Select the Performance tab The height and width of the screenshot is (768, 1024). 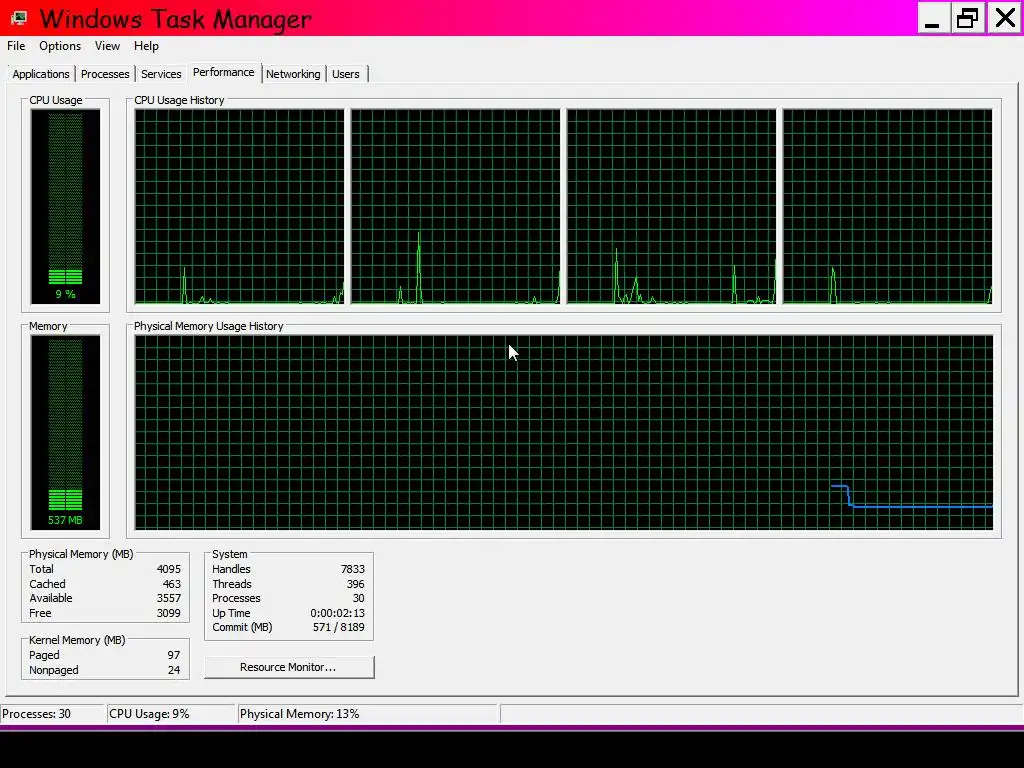click(x=224, y=72)
